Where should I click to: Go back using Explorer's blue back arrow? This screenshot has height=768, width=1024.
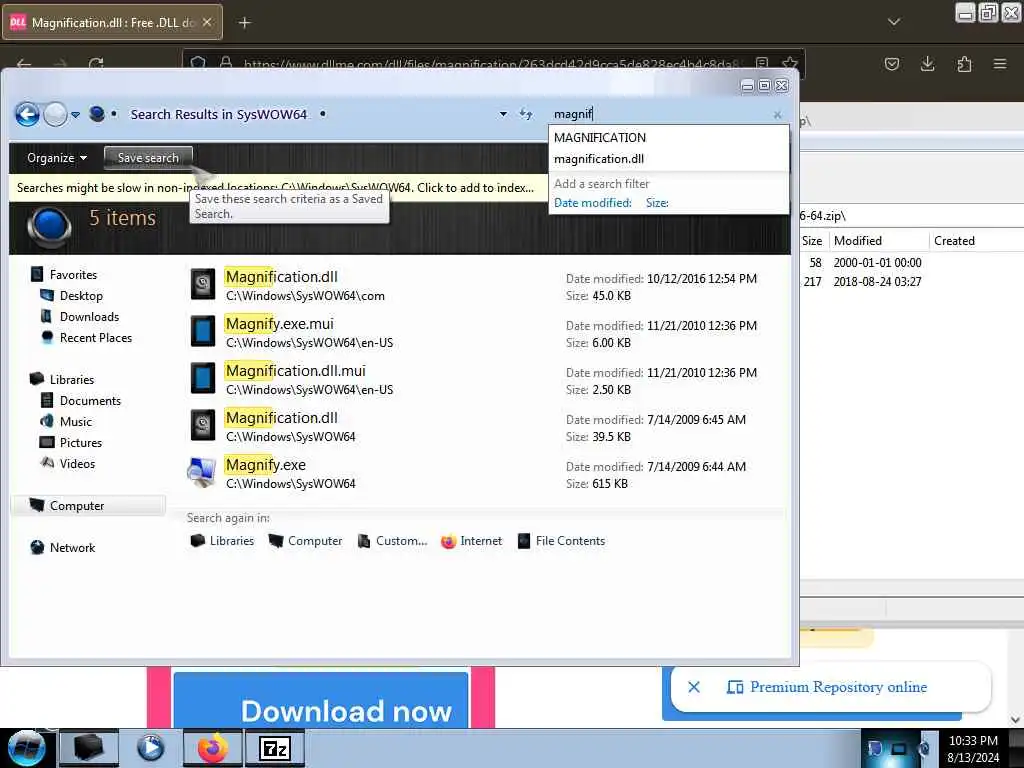point(27,114)
